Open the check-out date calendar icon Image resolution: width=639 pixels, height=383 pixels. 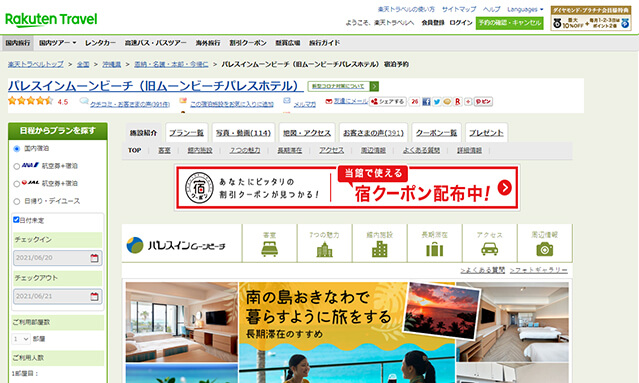(x=95, y=297)
